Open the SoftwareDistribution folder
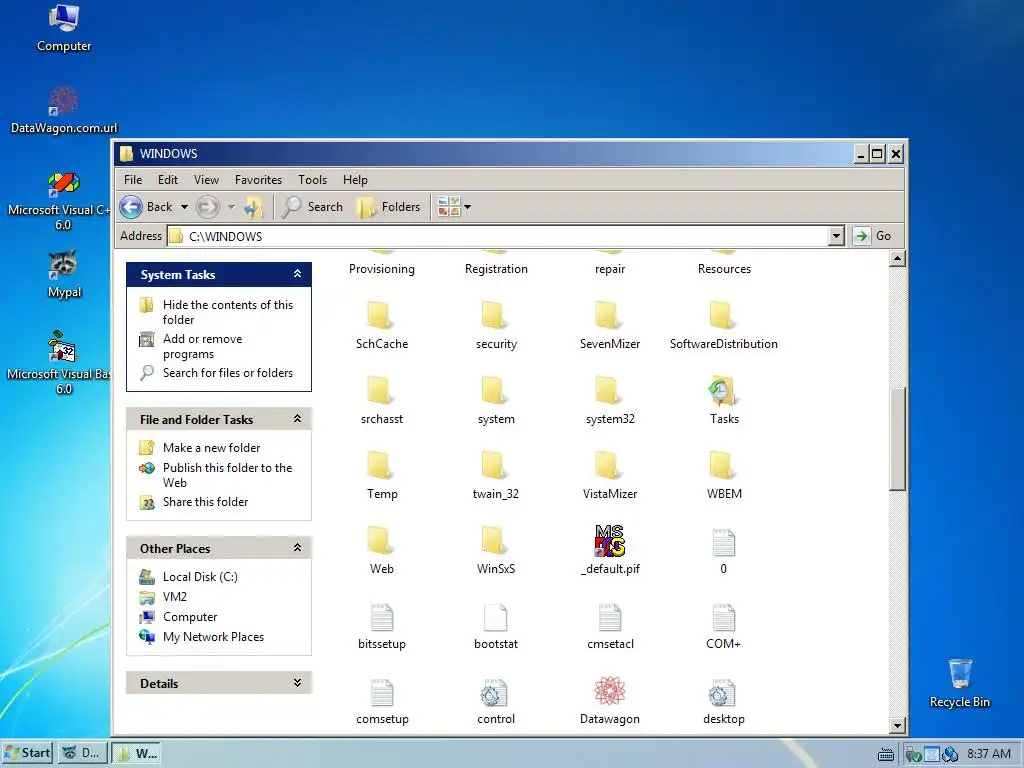 pyautogui.click(x=724, y=325)
